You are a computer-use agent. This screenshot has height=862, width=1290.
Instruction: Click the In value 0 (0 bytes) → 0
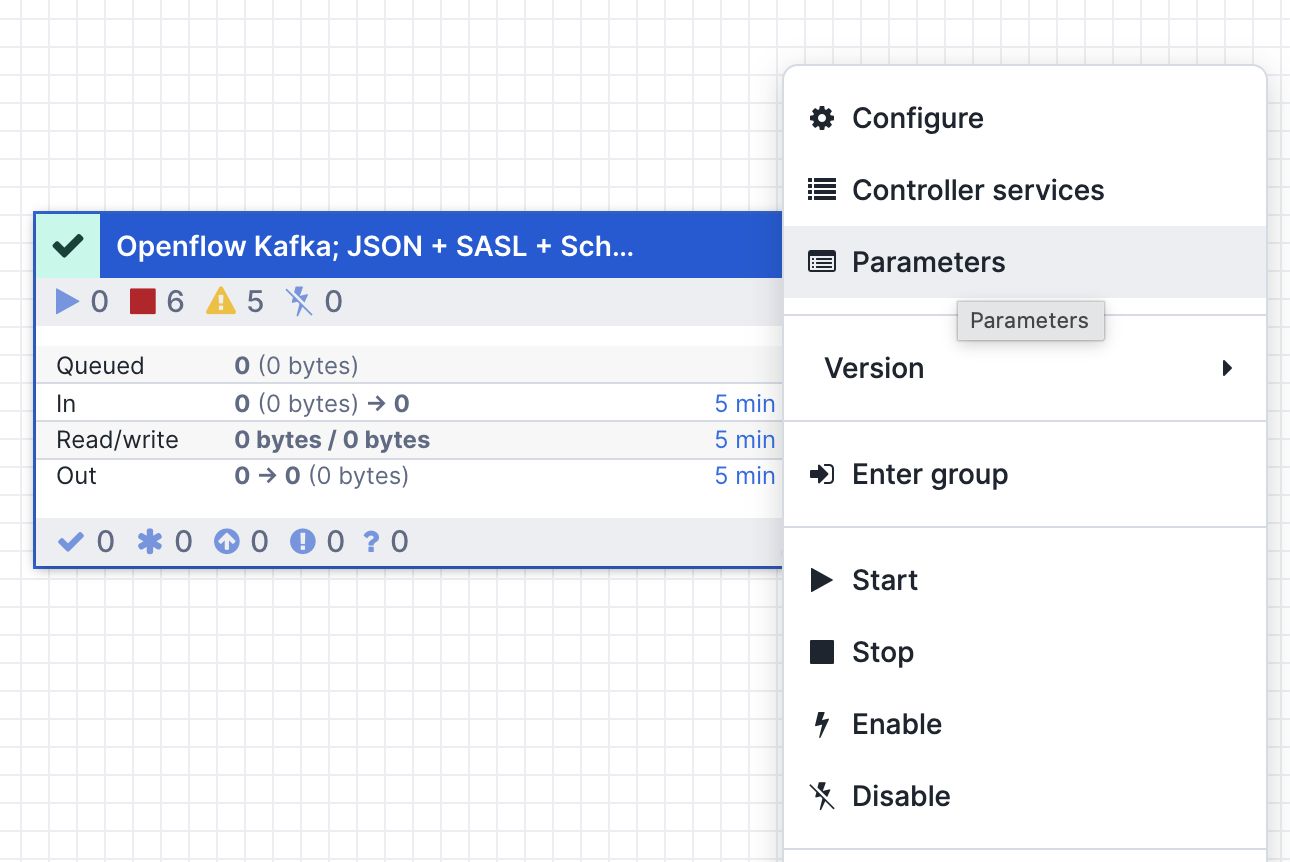(322, 404)
